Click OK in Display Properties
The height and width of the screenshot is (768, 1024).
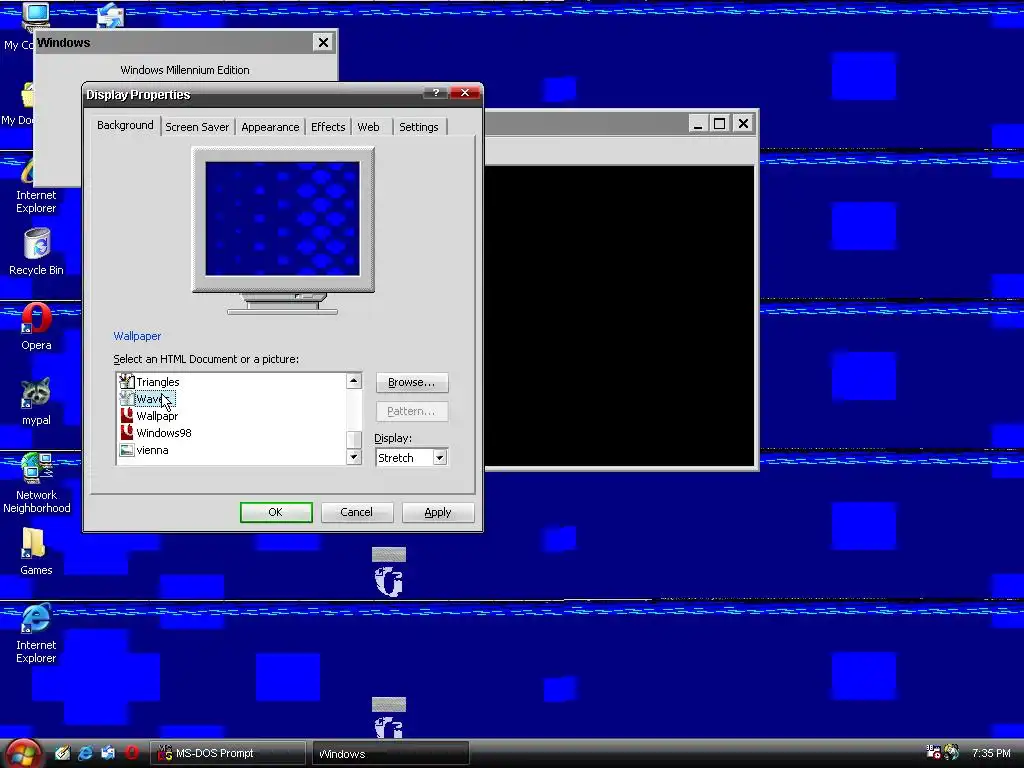click(x=276, y=513)
